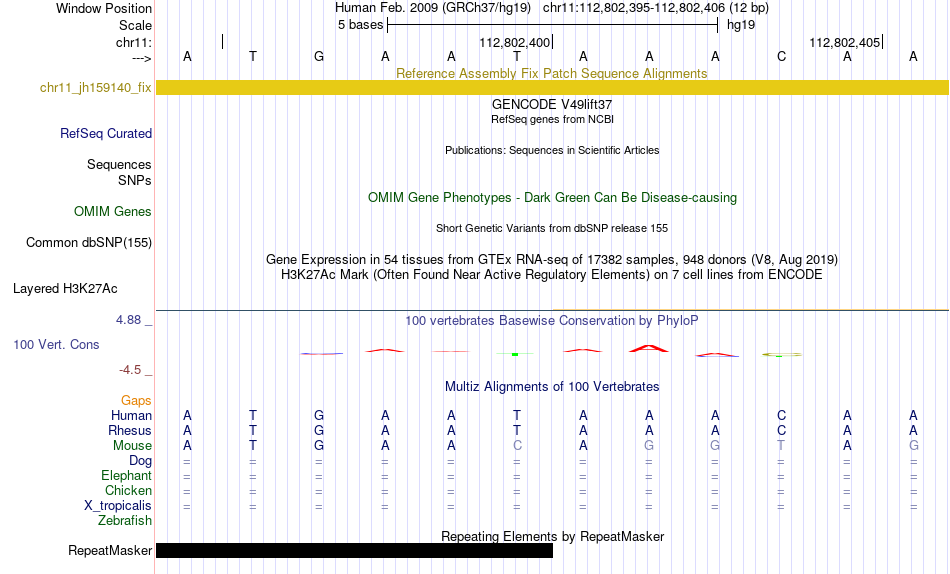
Task: Click the tallest red PhyloP conservation peak
Action: pos(649,349)
